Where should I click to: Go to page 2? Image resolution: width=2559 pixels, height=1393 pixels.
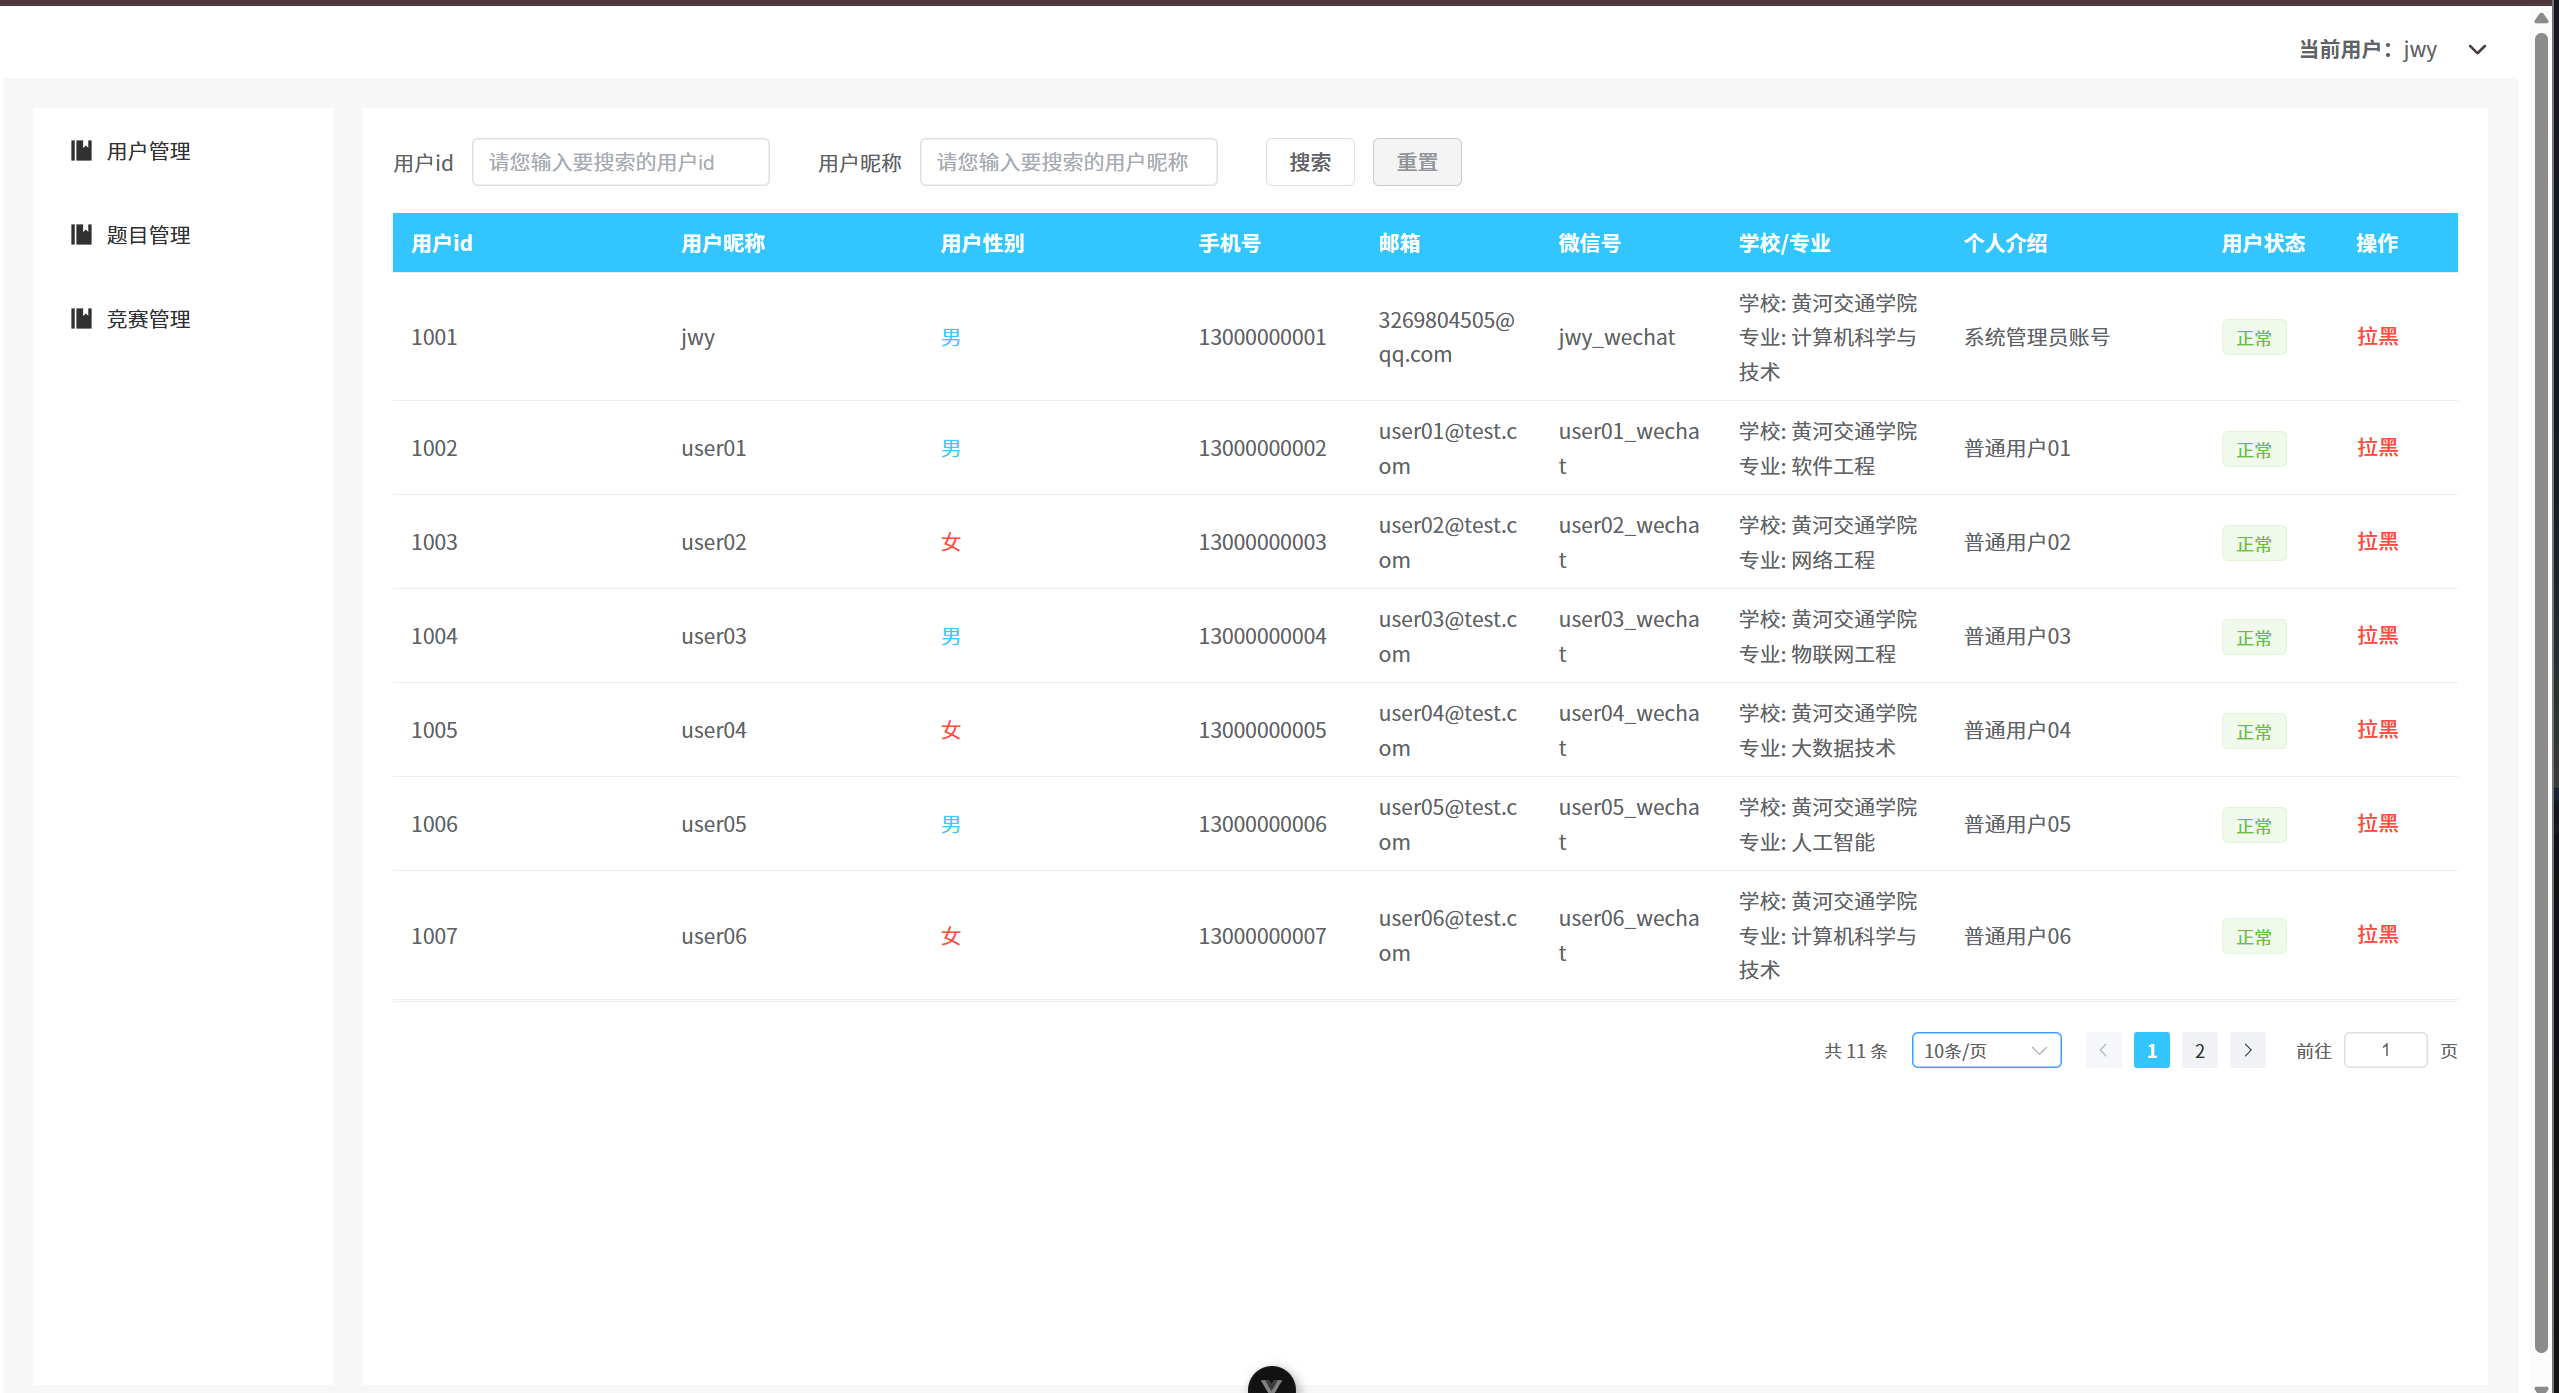tap(2199, 1050)
